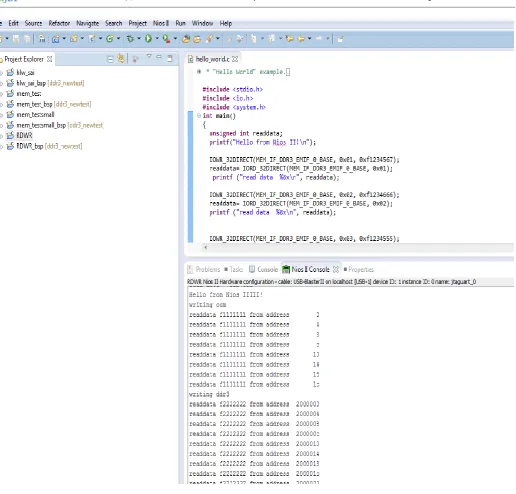The height and width of the screenshot is (494, 516).
Task: Close the hello_world.c editor tab
Action: 235,59
